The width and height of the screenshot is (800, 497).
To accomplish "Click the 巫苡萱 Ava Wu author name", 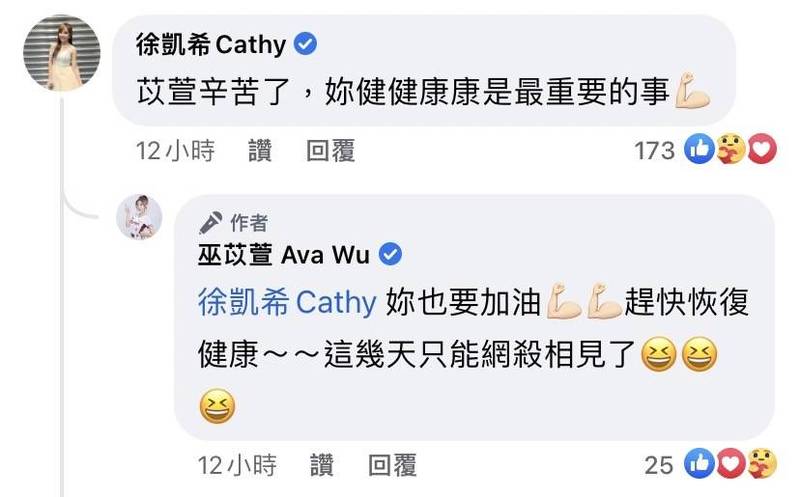I will click(284, 254).
